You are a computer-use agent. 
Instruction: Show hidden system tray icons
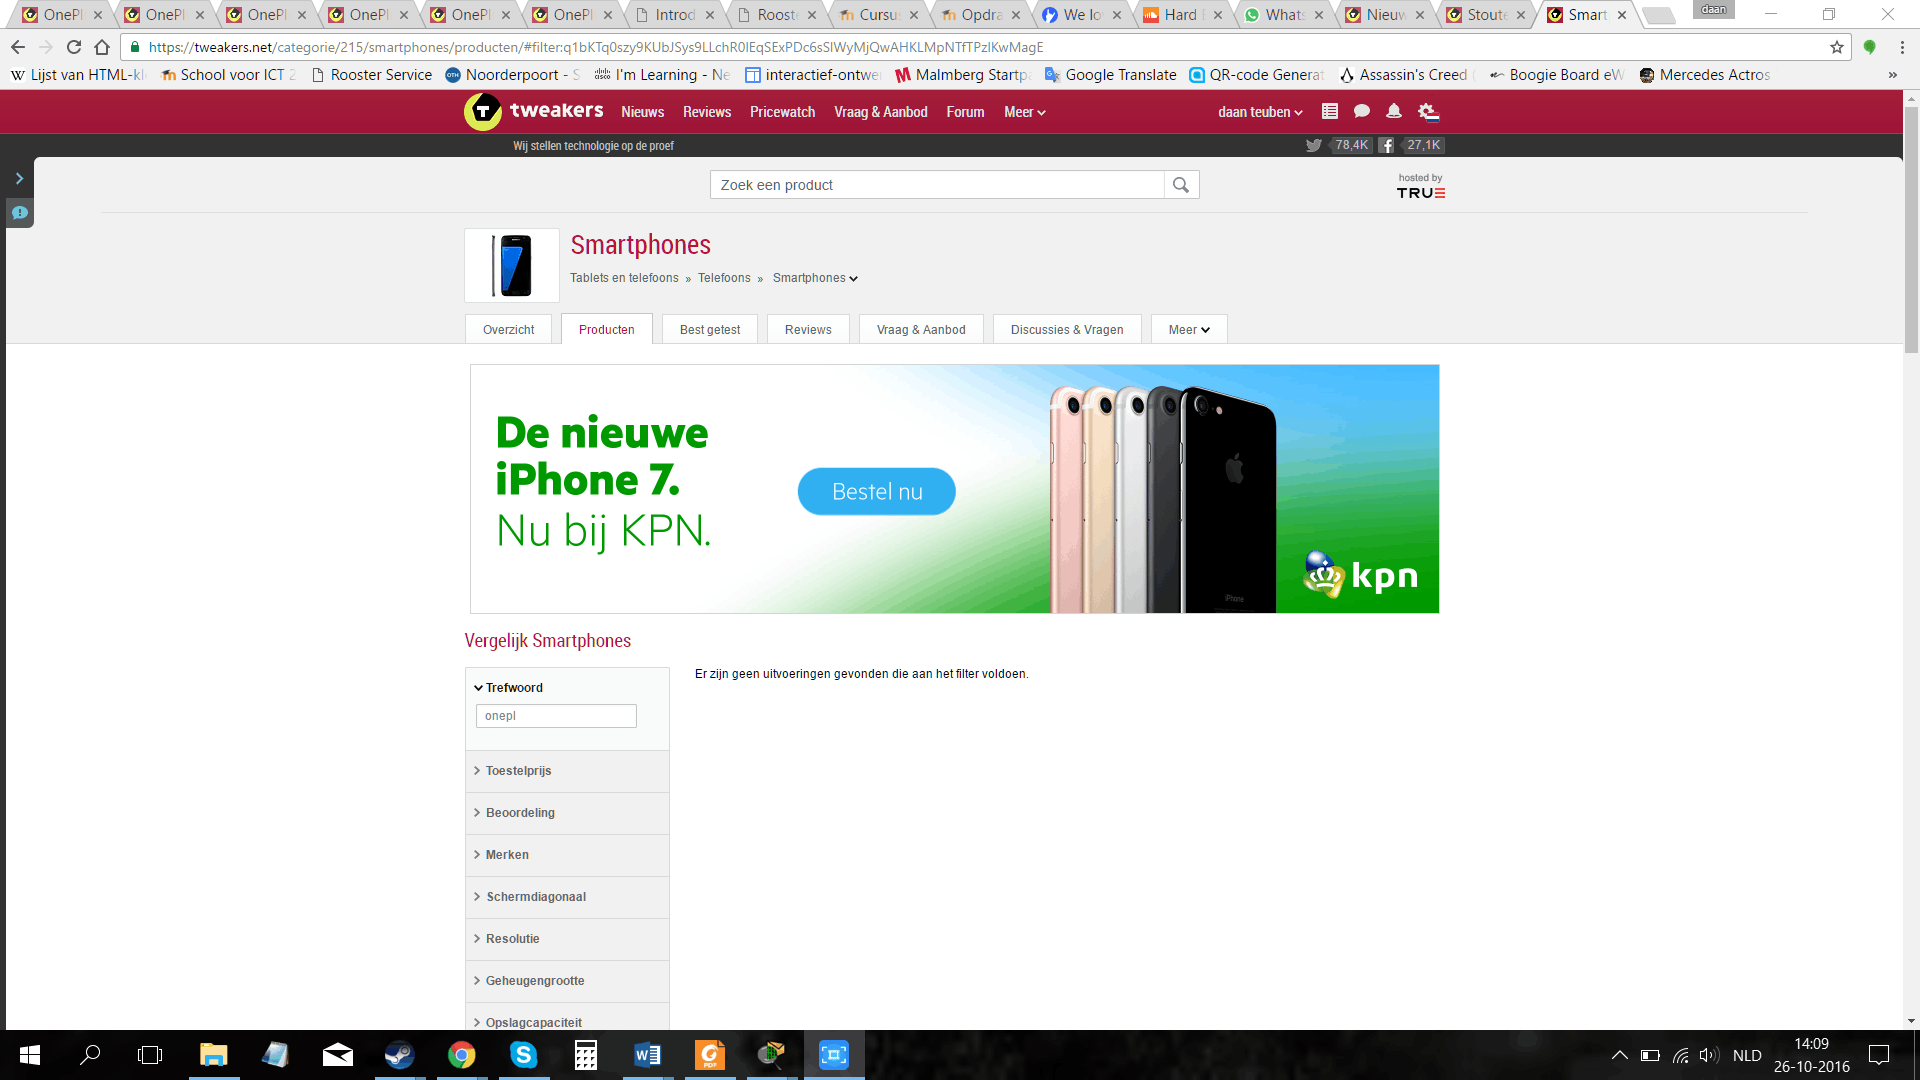1619,1055
